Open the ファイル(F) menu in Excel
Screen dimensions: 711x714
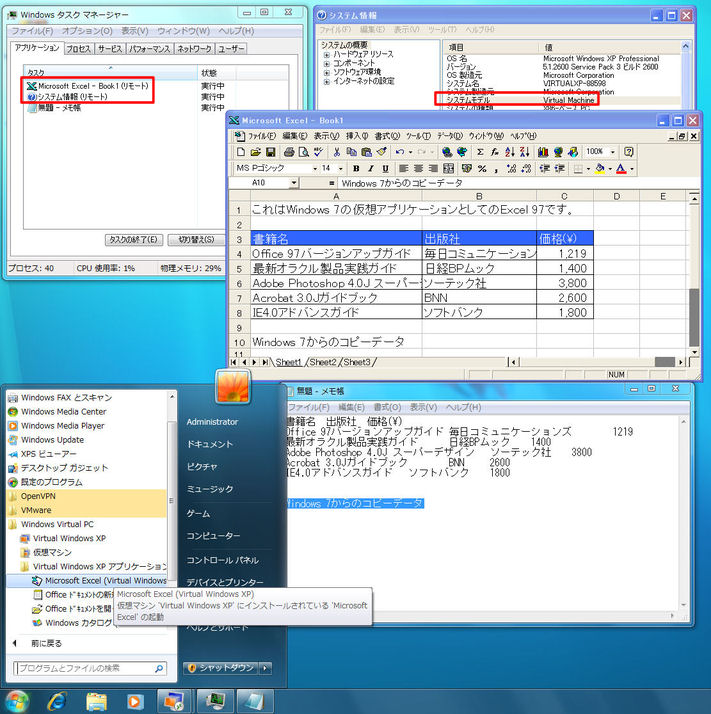point(261,136)
